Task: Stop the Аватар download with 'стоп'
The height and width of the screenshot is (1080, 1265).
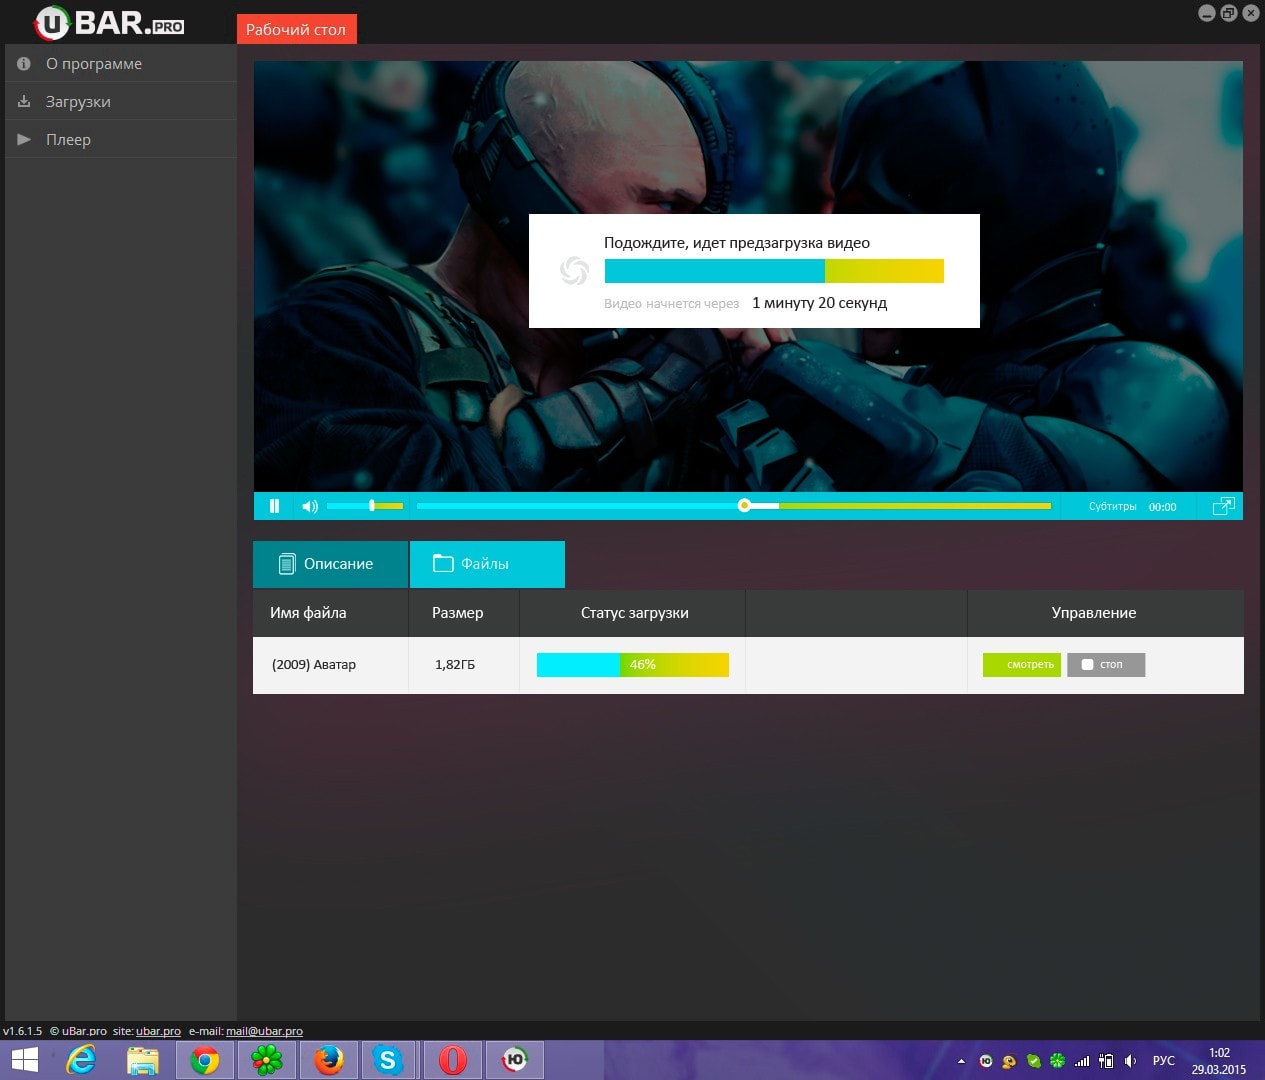Action: pos(1106,665)
